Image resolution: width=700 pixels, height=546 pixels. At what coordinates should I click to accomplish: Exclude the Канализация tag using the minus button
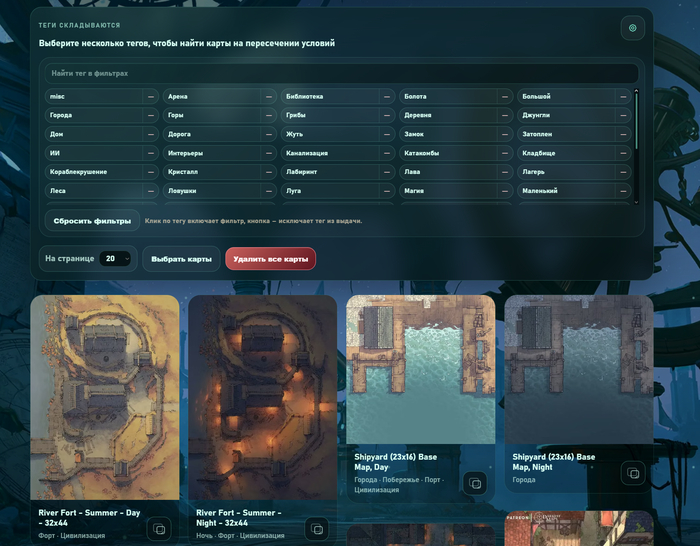[387, 153]
